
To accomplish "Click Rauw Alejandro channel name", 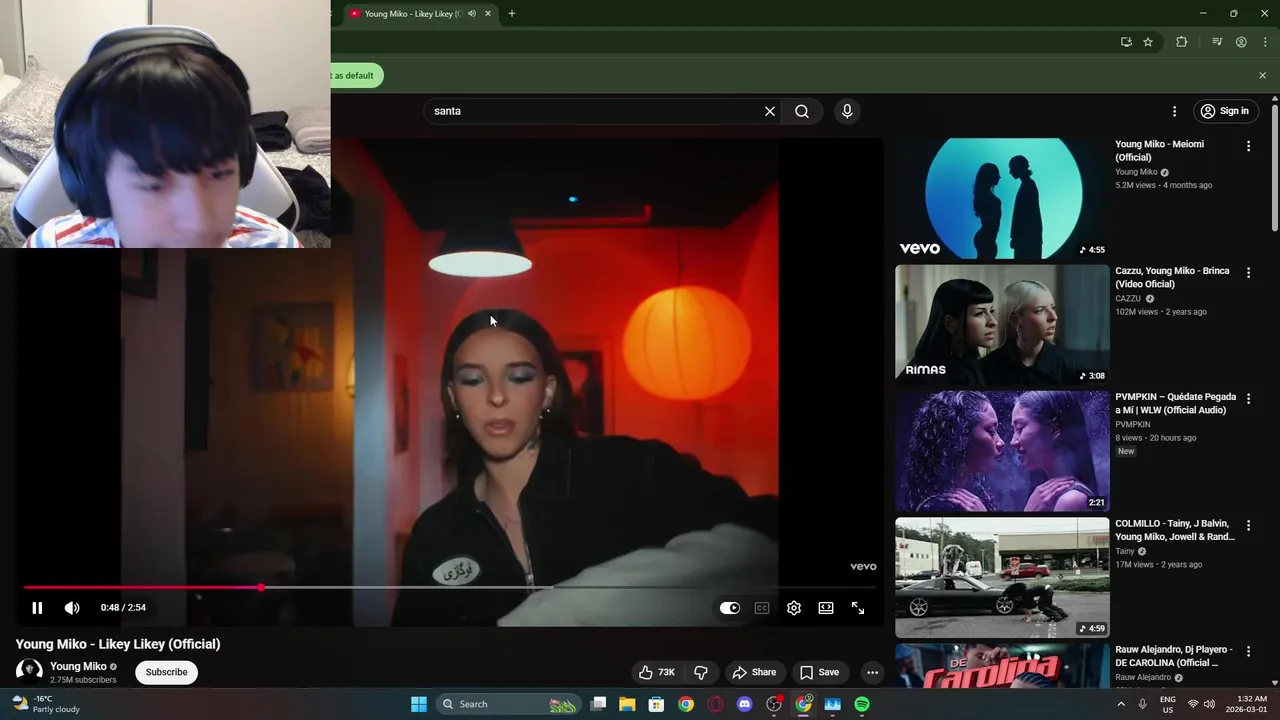I will click(1144, 677).
